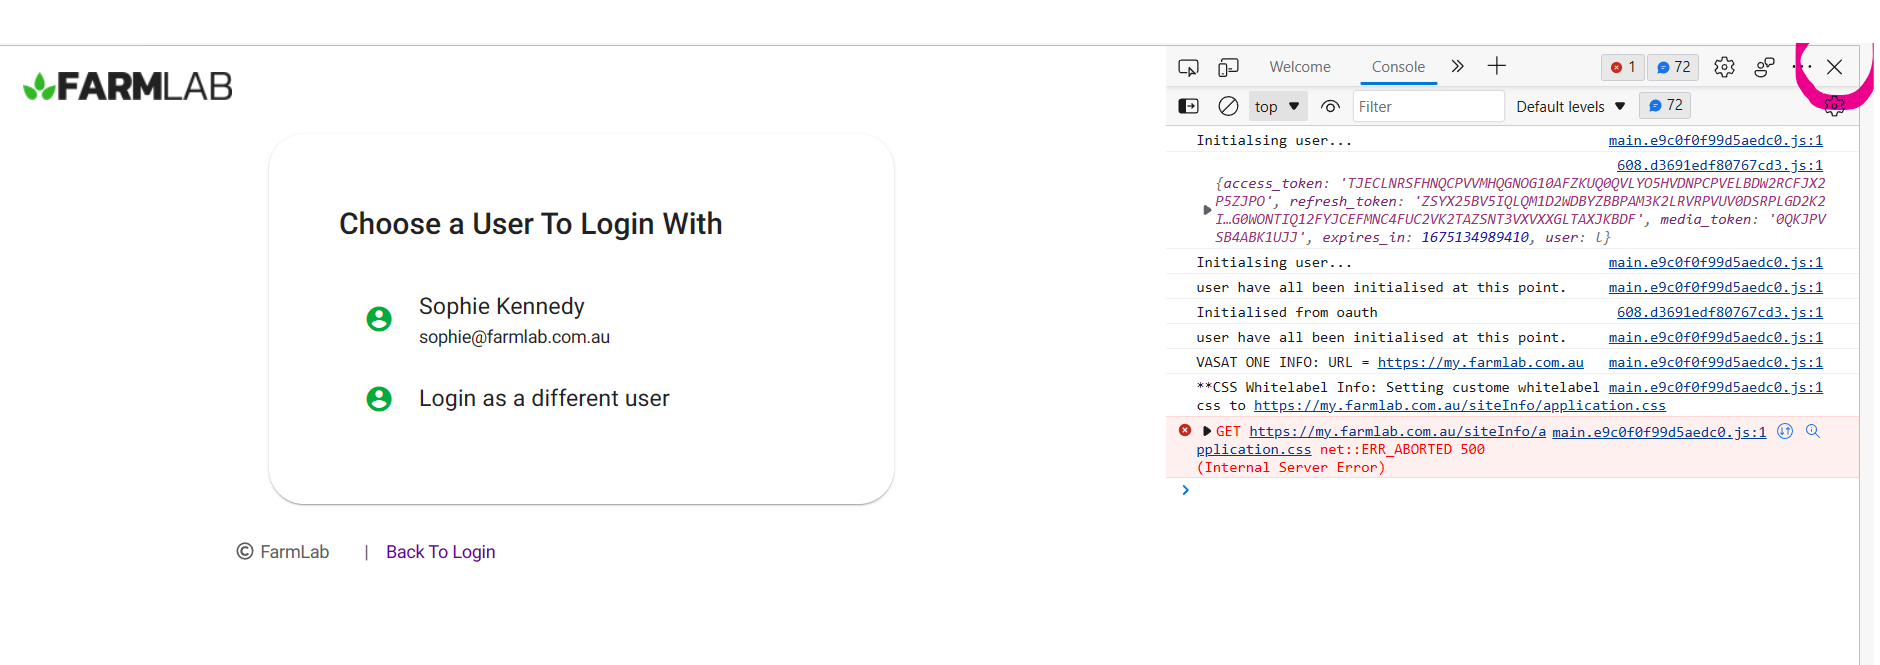Viewport: 1880px width, 665px height.
Task: Toggle the console sidebar panel icon
Action: (x=1188, y=106)
